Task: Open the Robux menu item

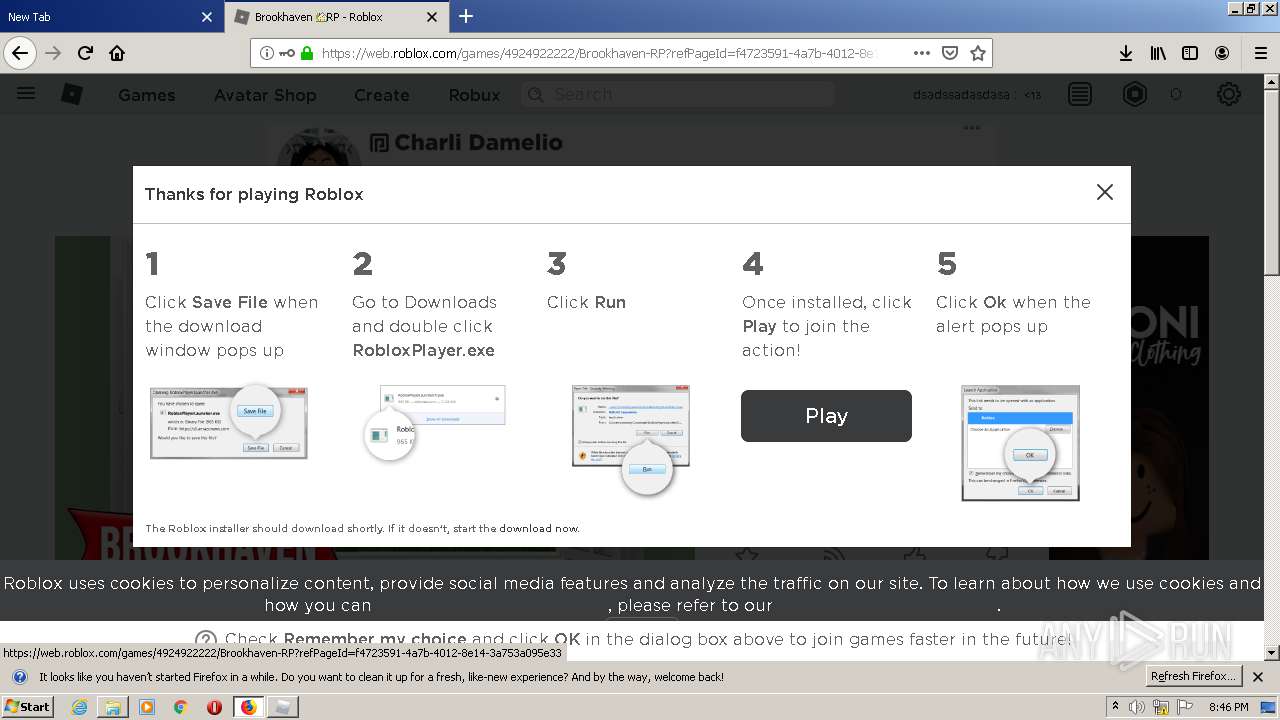Action: (x=474, y=95)
